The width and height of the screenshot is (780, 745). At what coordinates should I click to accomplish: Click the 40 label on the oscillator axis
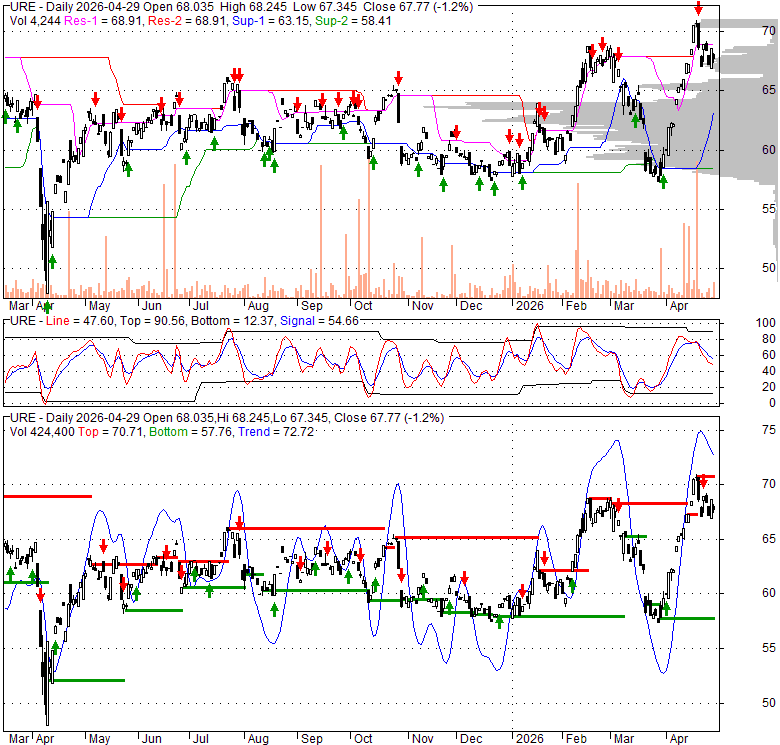[769, 371]
